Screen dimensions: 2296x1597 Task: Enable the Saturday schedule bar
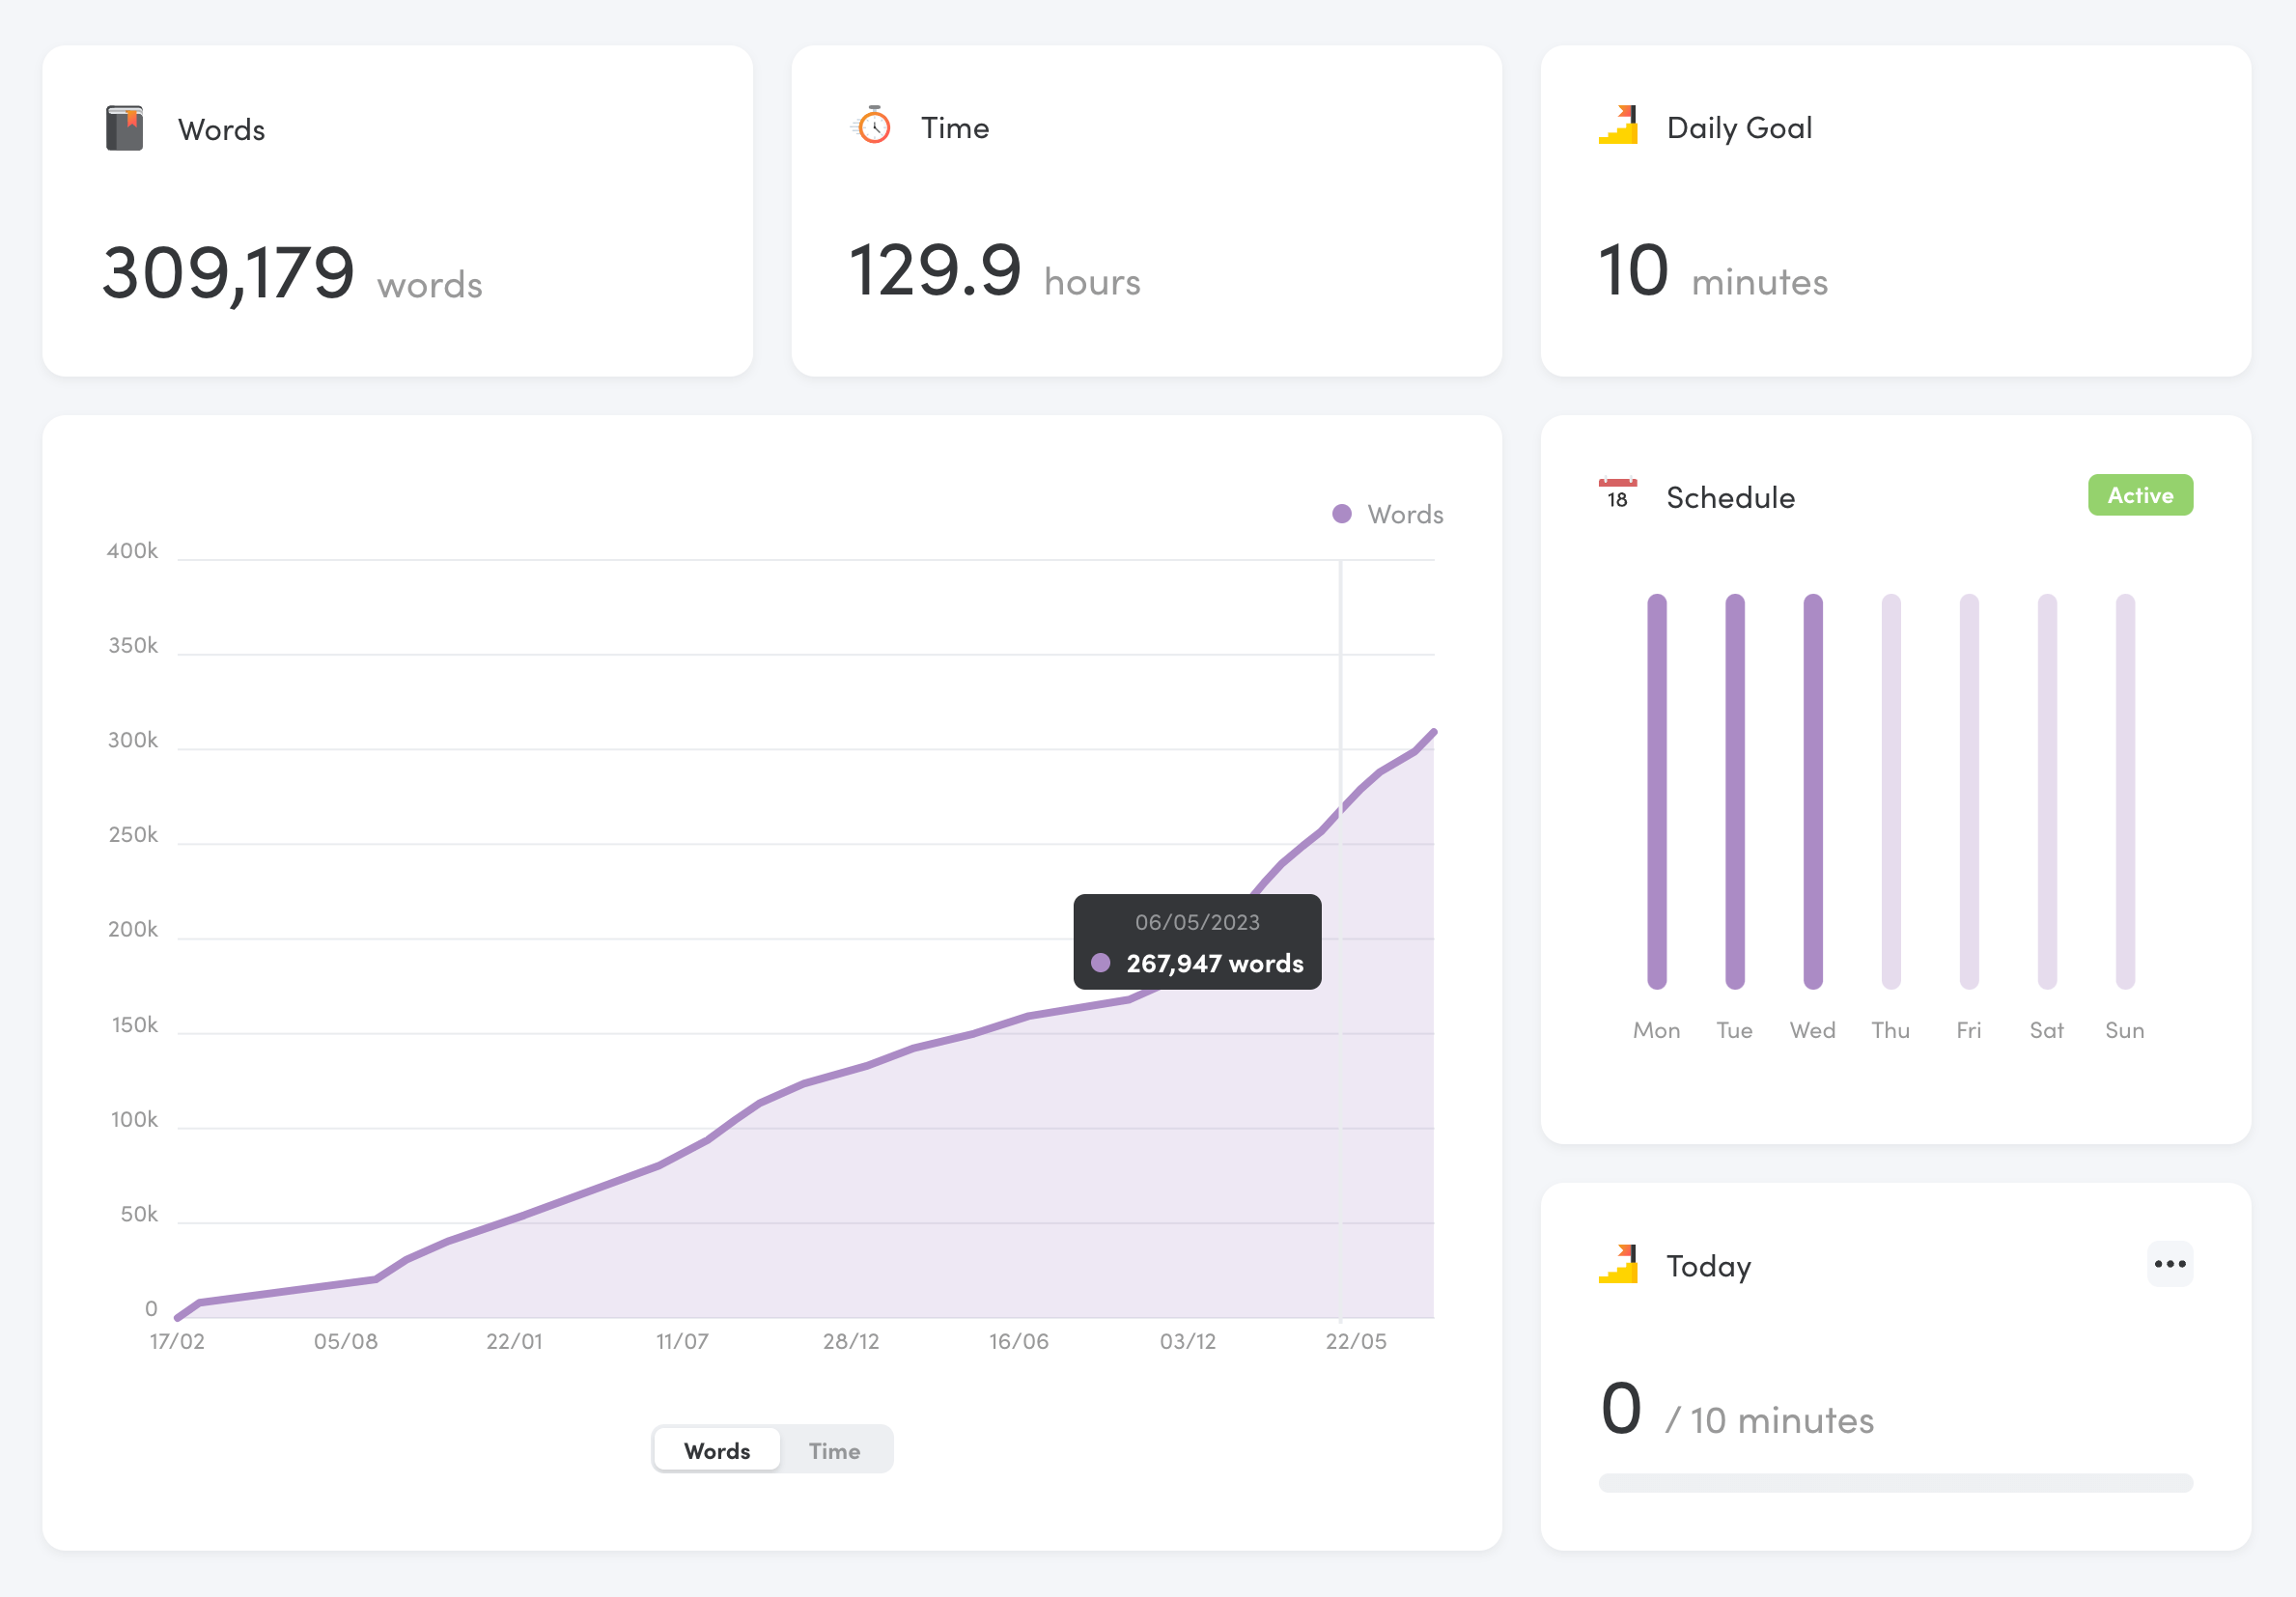click(2047, 791)
